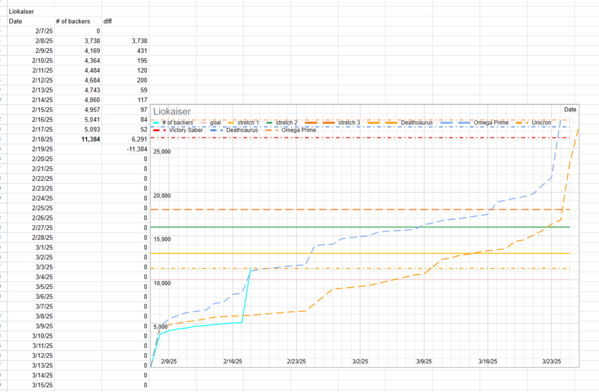
Task: Select the backers value 5,041
Action: point(92,120)
